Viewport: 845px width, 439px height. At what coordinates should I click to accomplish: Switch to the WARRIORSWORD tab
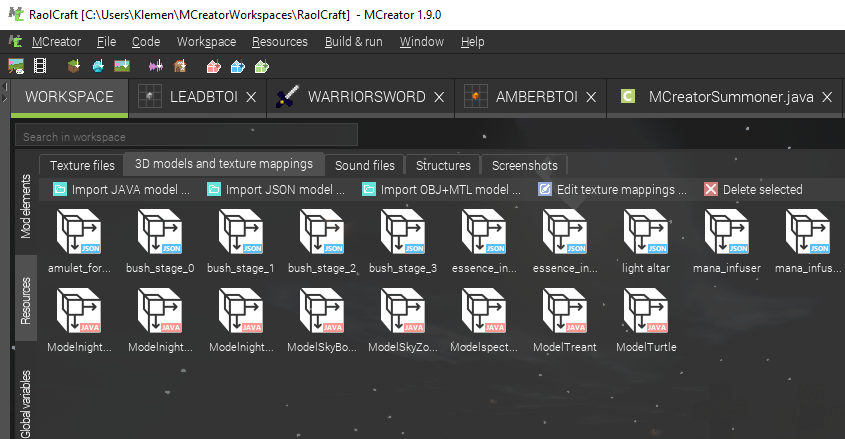tap(361, 97)
